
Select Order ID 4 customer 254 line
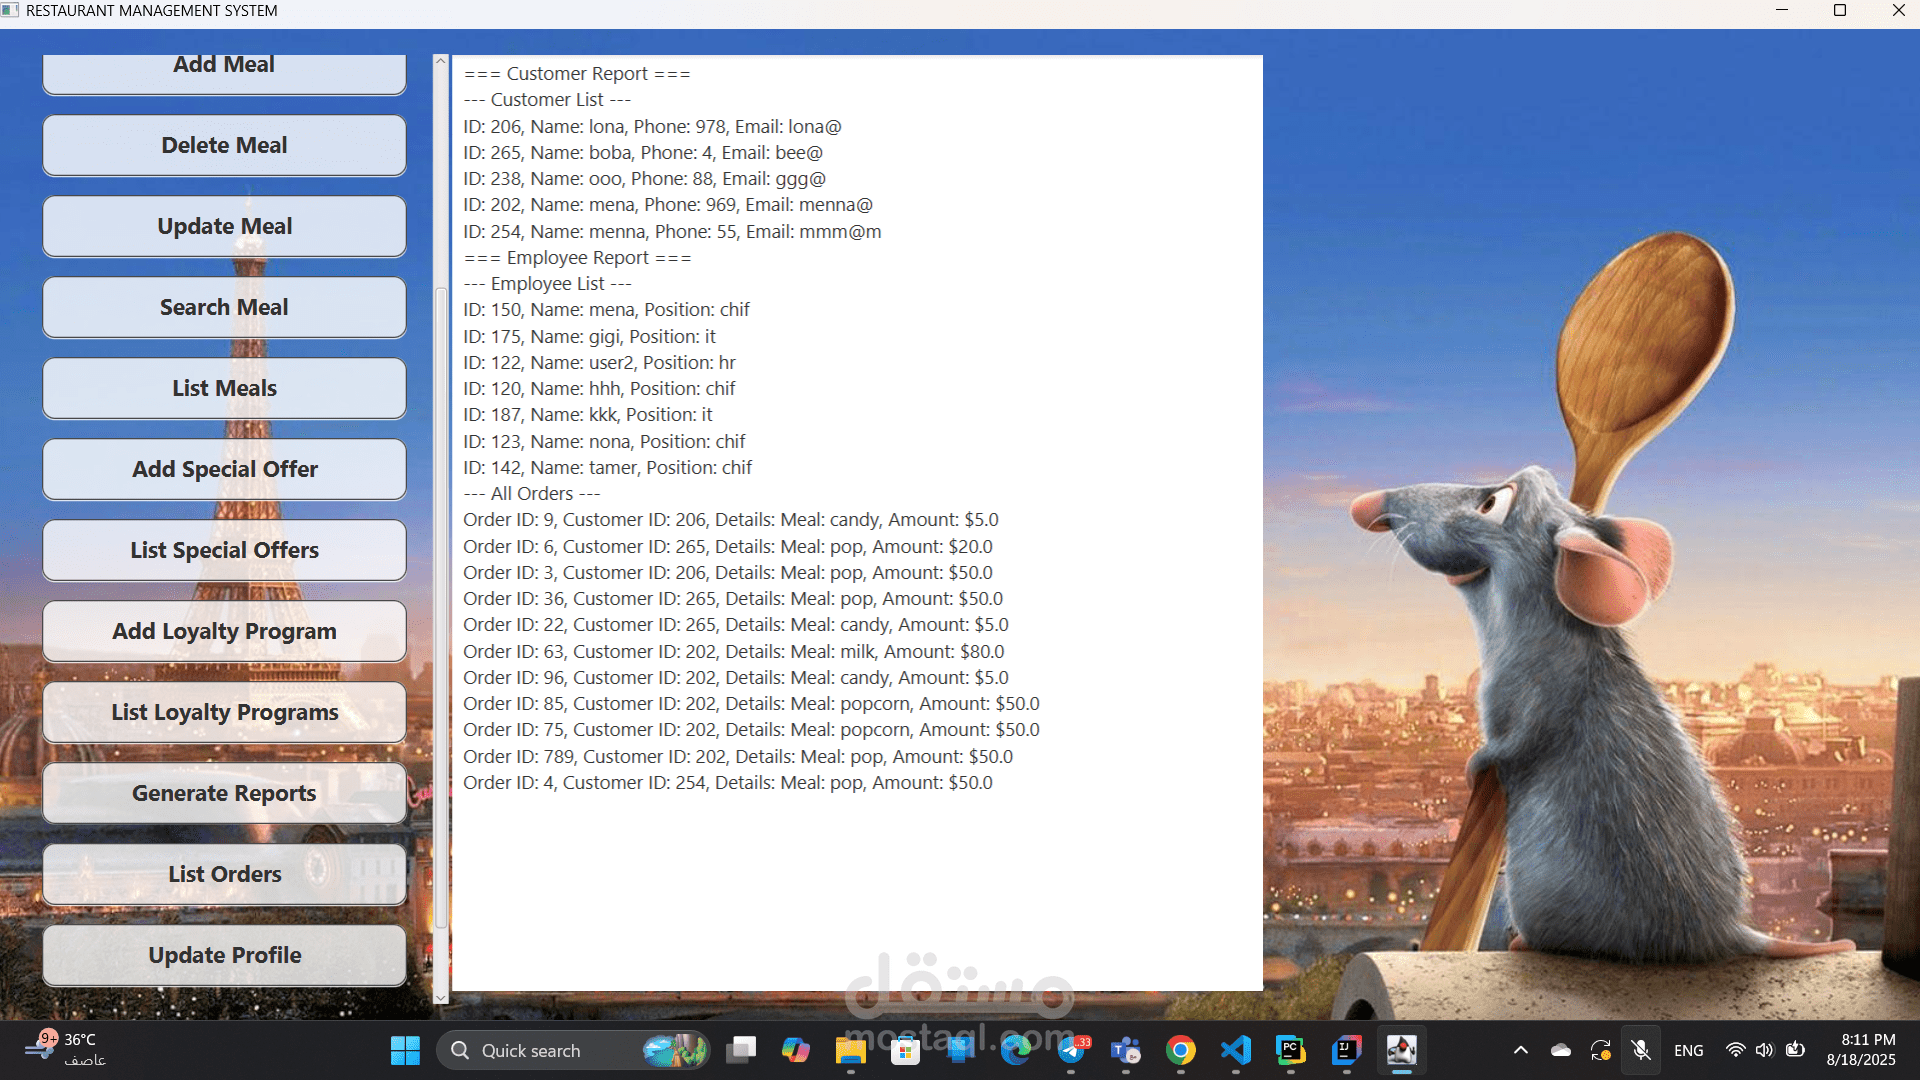tap(728, 782)
